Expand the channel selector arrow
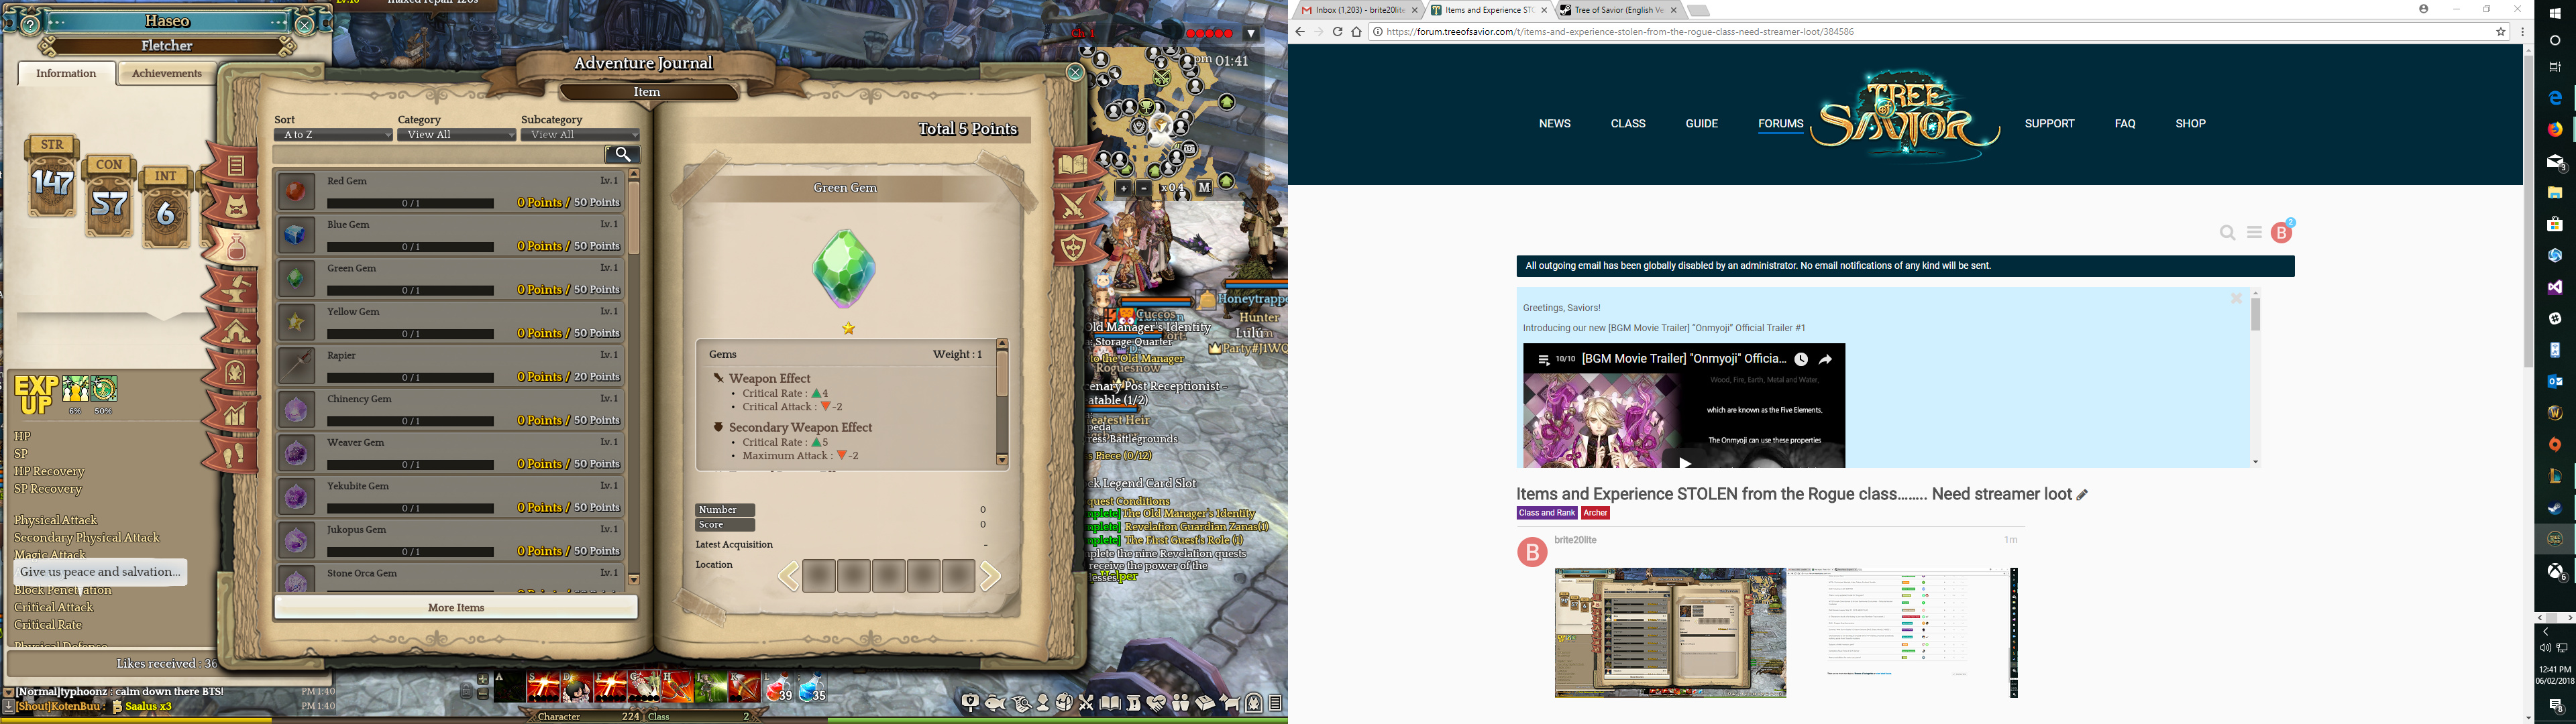This screenshot has width=2576, height=724. (1250, 34)
